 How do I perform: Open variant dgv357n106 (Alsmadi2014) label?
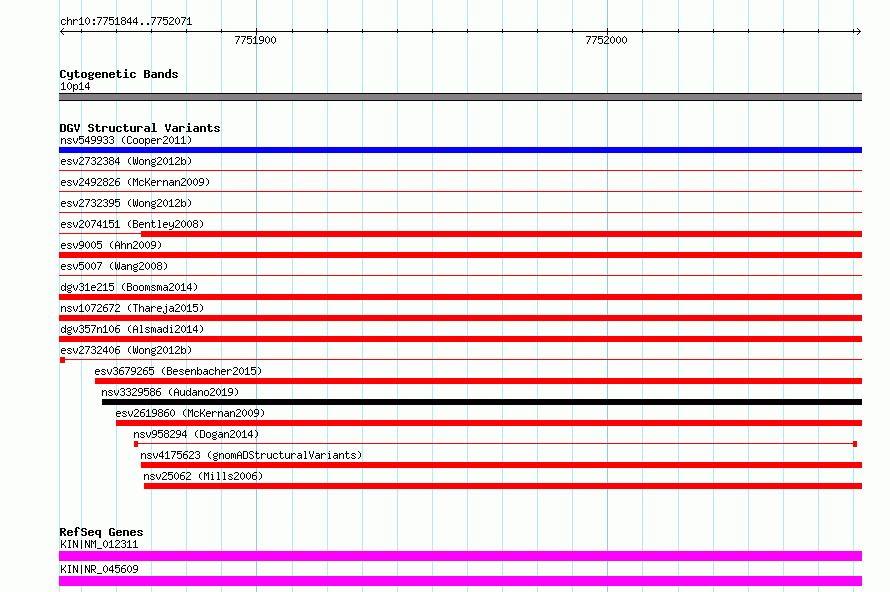click(x=132, y=329)
